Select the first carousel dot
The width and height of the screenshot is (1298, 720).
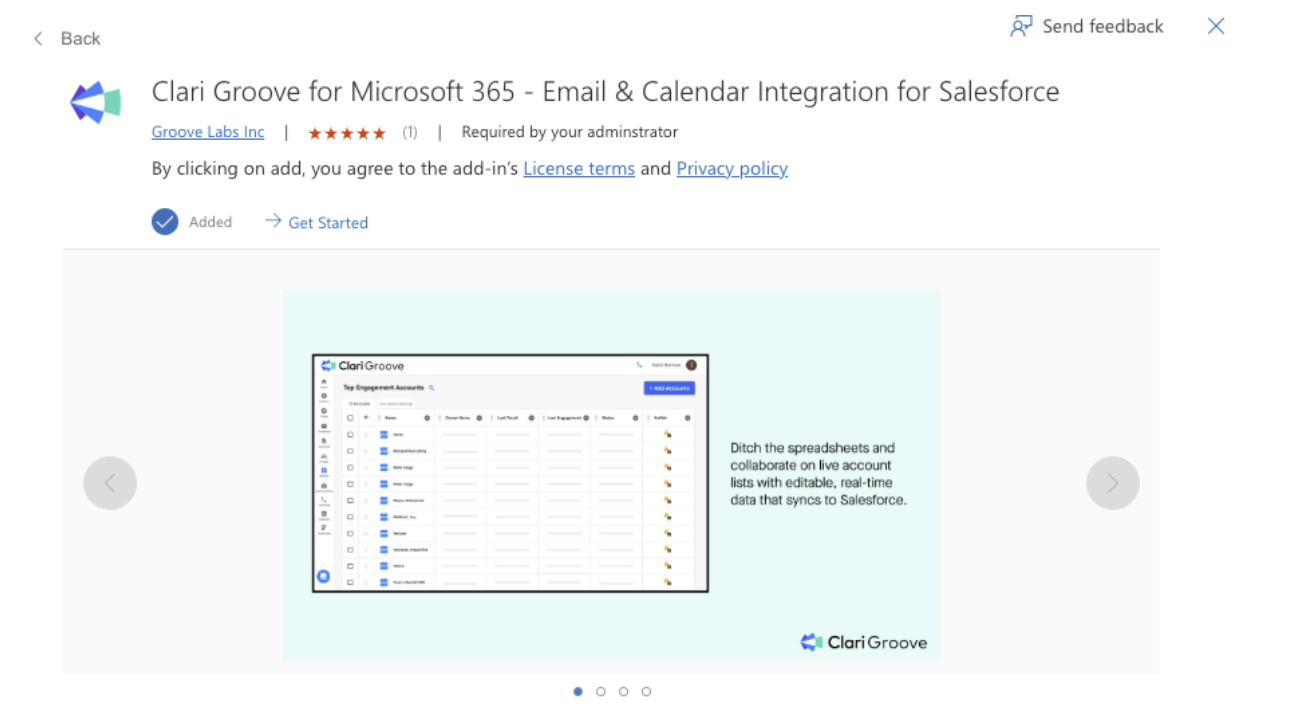pyautogui.click(x=578, y=691)
